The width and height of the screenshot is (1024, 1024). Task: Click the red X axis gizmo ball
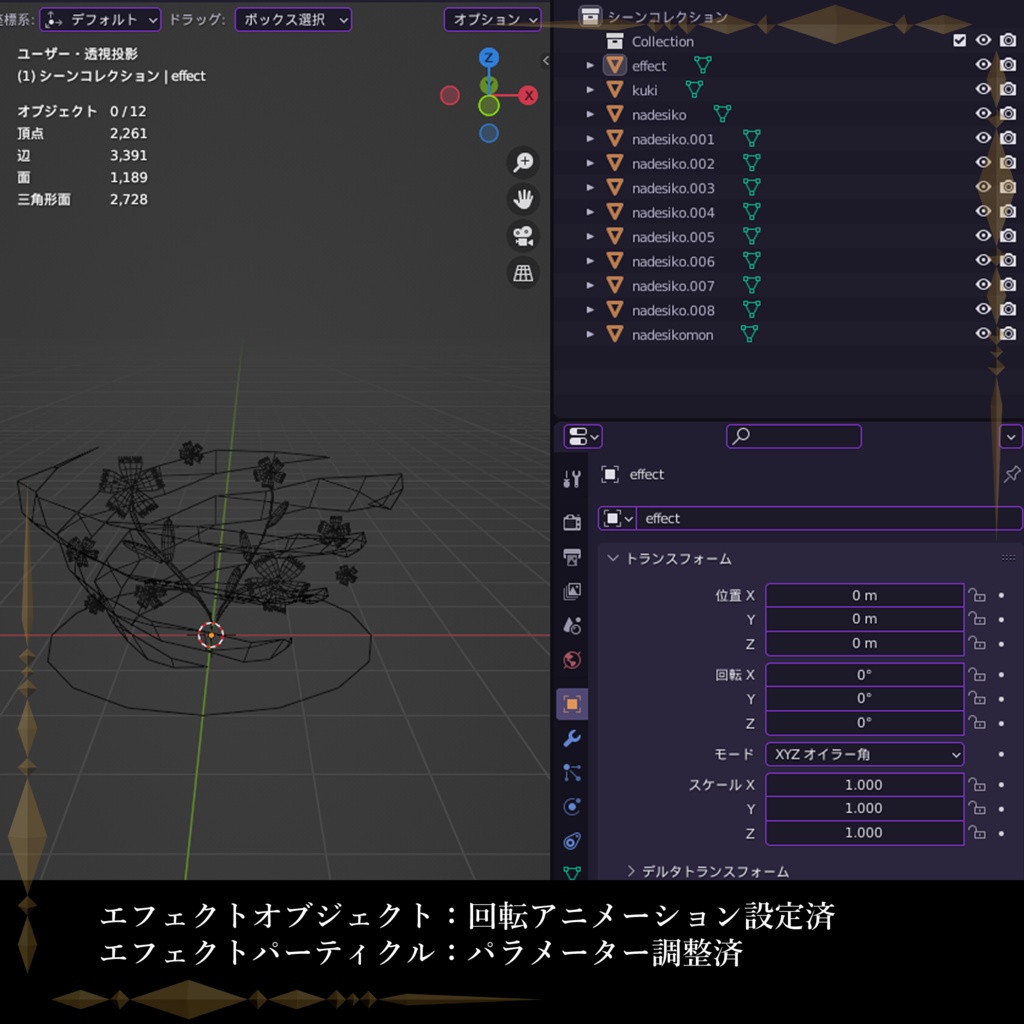(x=528, y=95)
